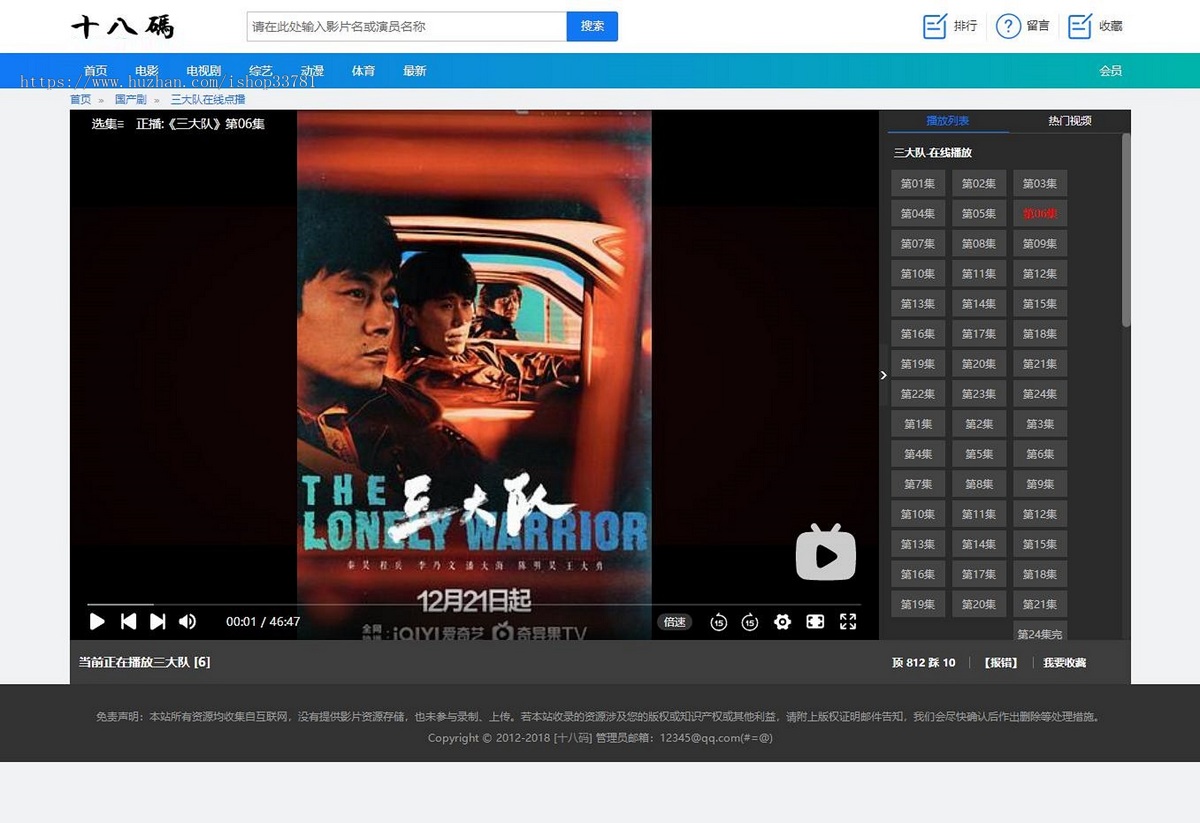The height and width of the screenshot is (823, 1200).
Task: Select episode 第22集
Action: [918, 394]
